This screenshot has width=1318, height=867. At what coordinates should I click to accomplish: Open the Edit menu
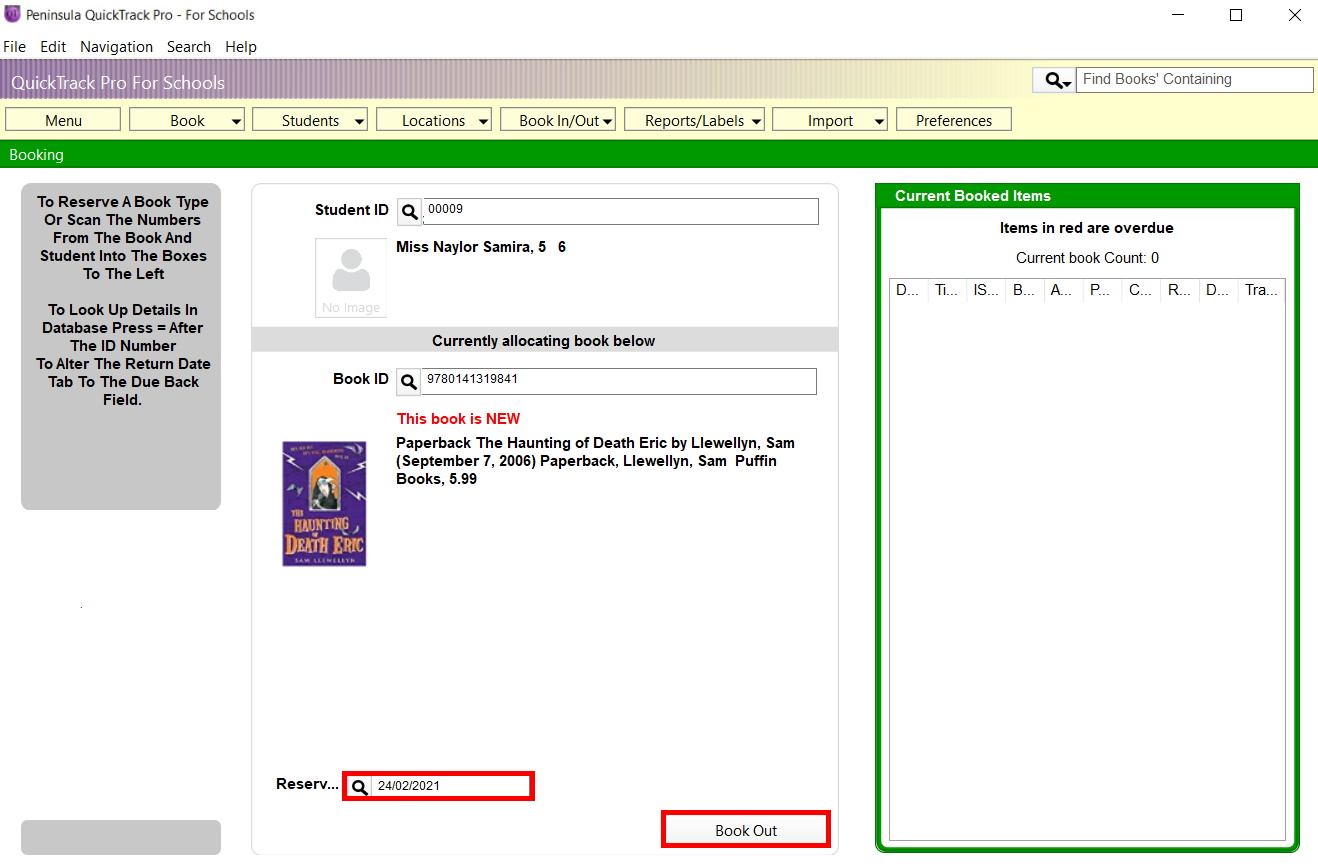tap(53, 47)
